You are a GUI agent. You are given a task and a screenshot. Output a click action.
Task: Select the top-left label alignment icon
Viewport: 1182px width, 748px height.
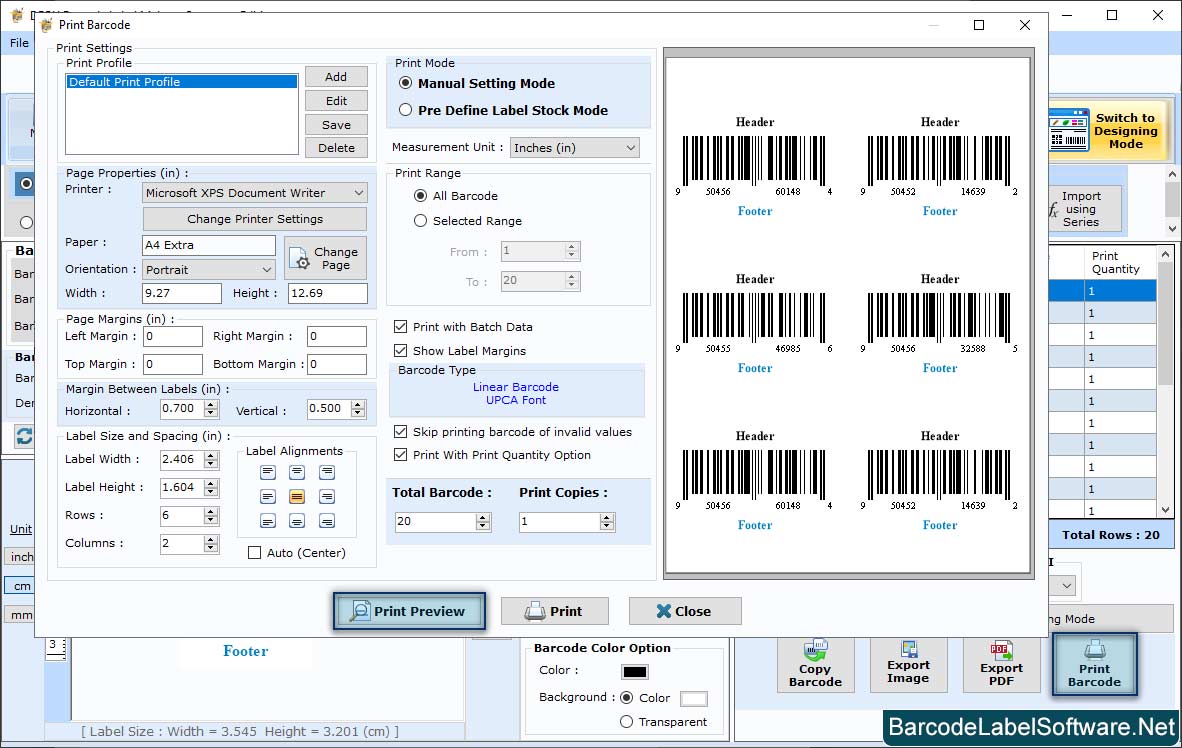pos(267,473)
